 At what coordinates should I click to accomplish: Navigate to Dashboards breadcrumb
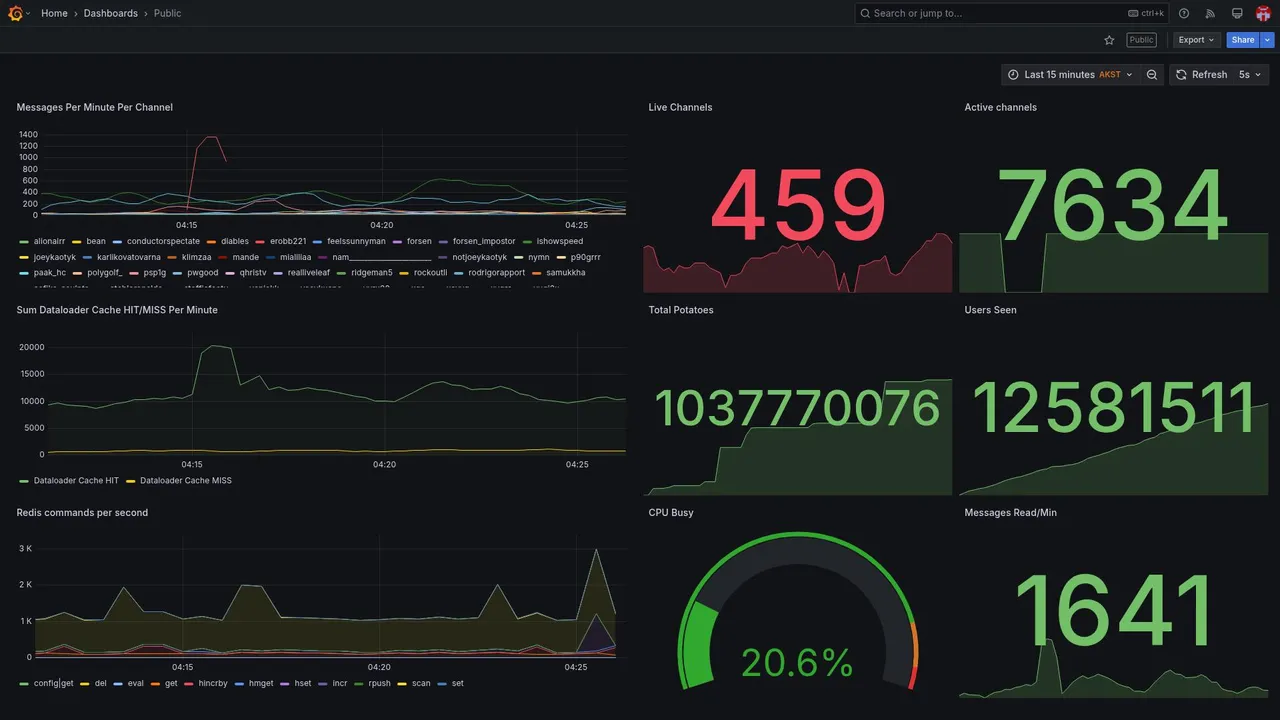tap(111, 13)
